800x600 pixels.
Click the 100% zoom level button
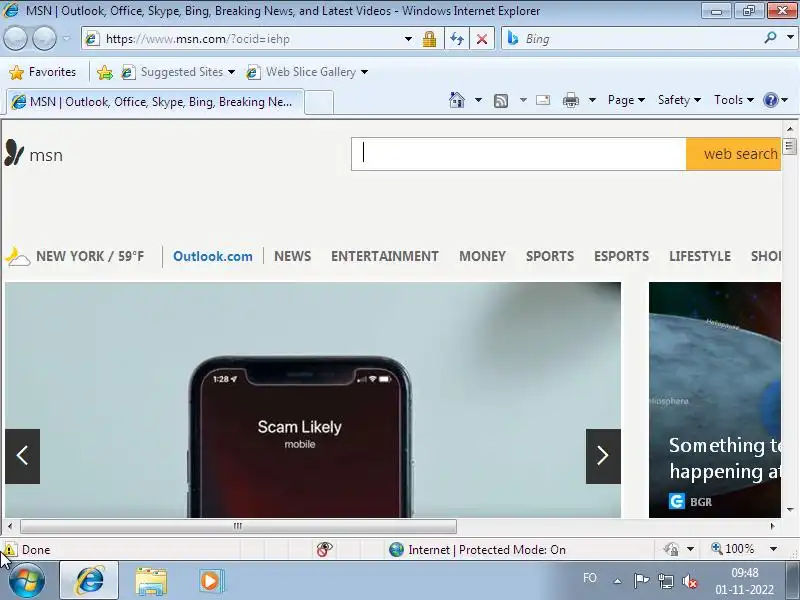[x=733, y=549]
